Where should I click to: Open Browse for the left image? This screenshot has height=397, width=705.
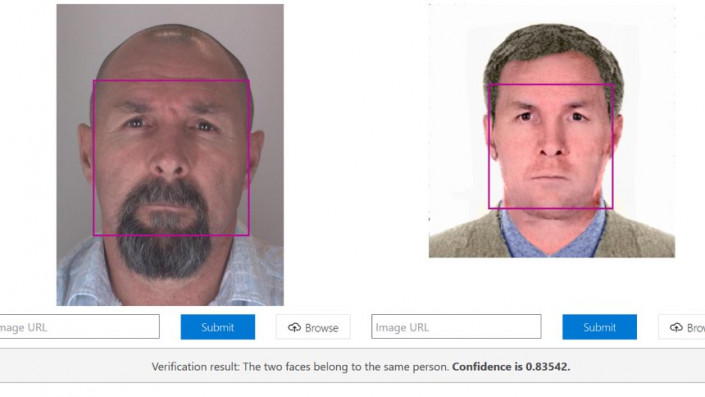[x=313, y=327]
